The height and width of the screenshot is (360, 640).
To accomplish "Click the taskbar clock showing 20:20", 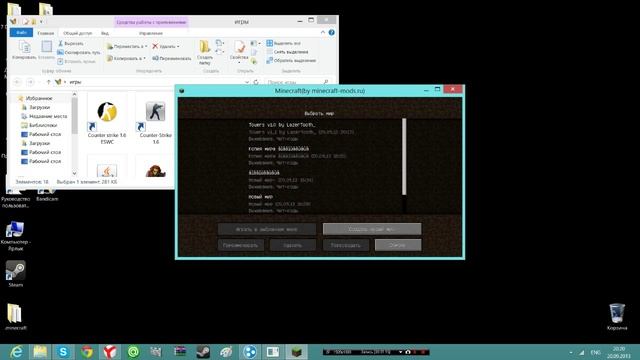I will (618, 352).
